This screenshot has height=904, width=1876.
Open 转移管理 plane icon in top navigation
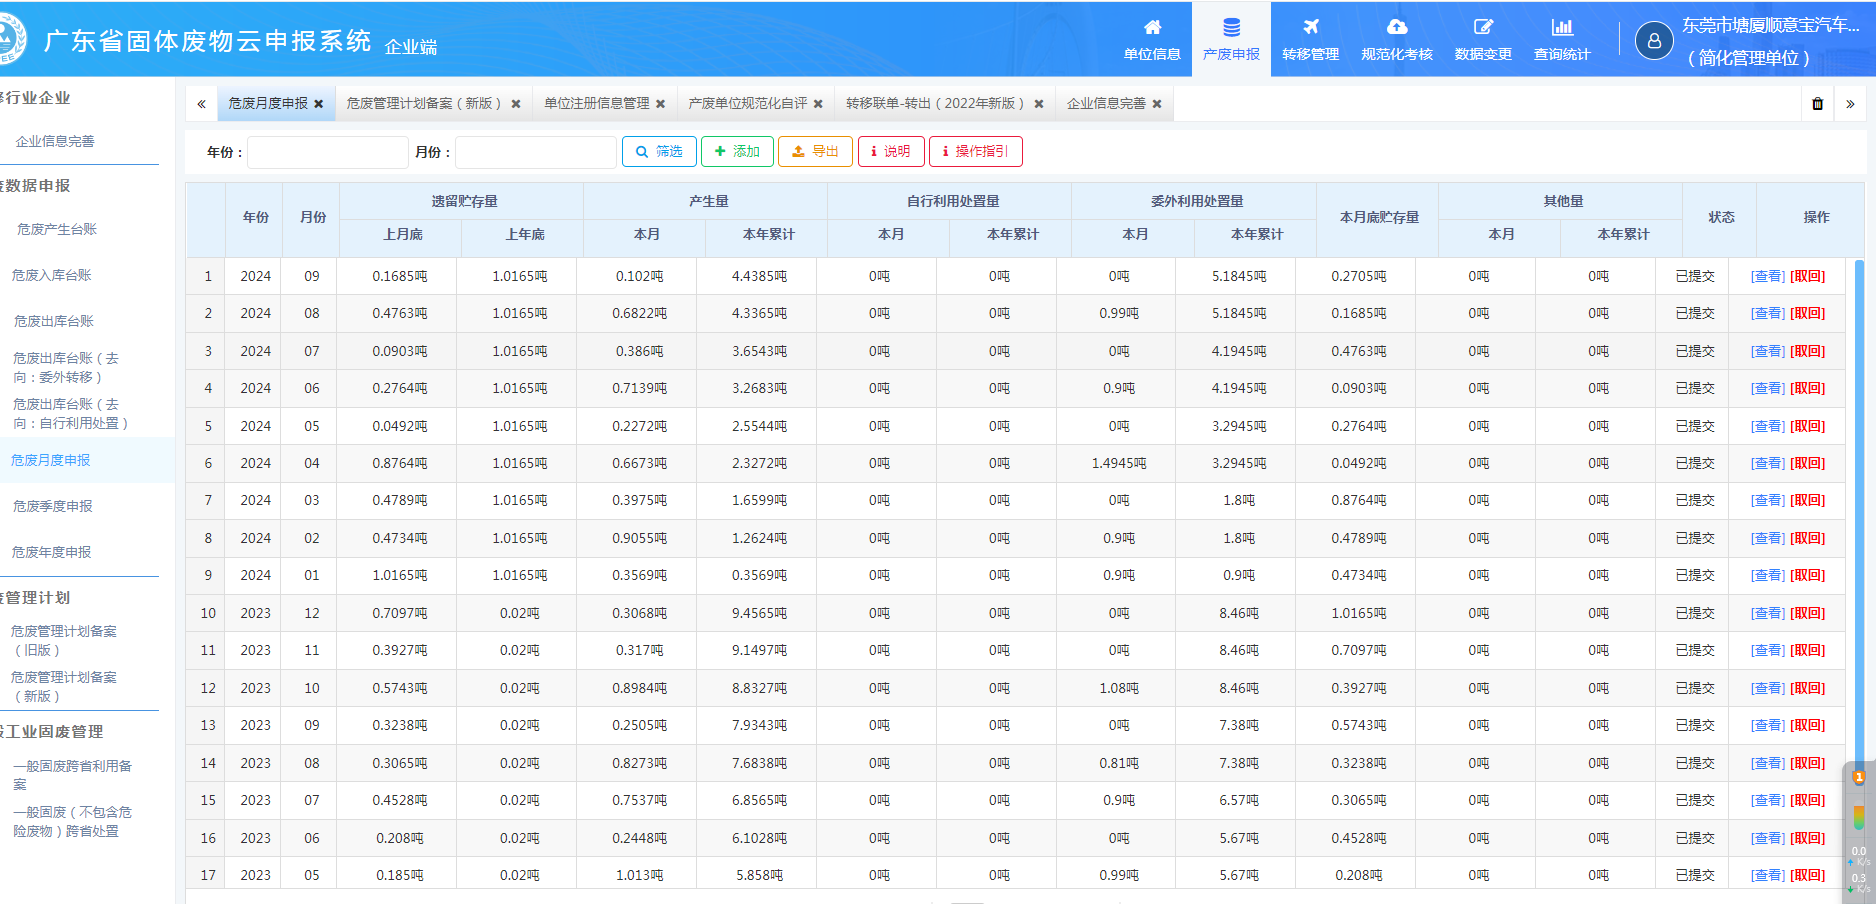(x=1310, y=27)
